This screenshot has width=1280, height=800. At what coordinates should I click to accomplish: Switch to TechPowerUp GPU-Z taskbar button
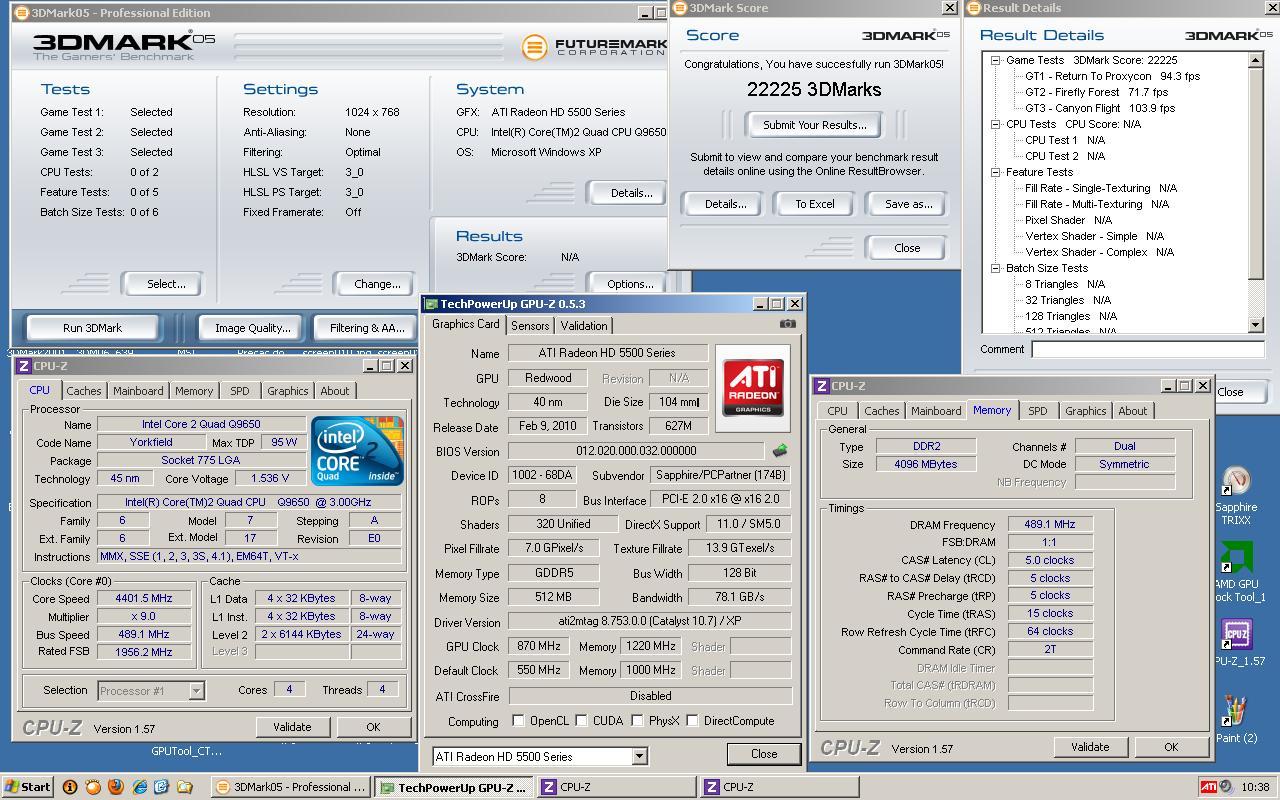coord(453,787)
